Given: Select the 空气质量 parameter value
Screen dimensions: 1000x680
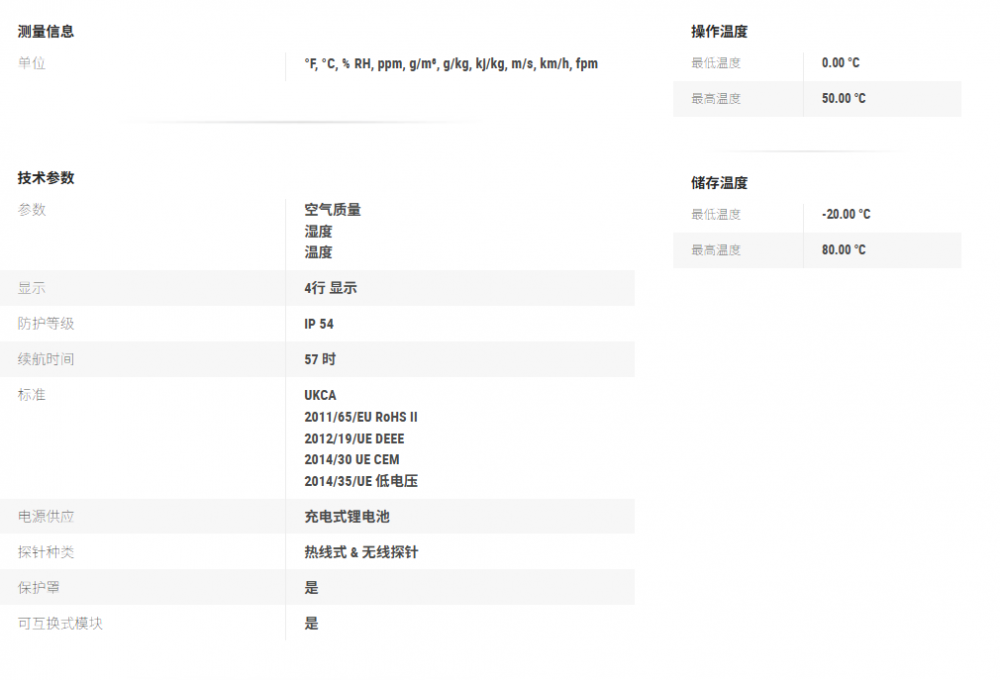Looking at the screenshot, I should [x=333, y=210].
